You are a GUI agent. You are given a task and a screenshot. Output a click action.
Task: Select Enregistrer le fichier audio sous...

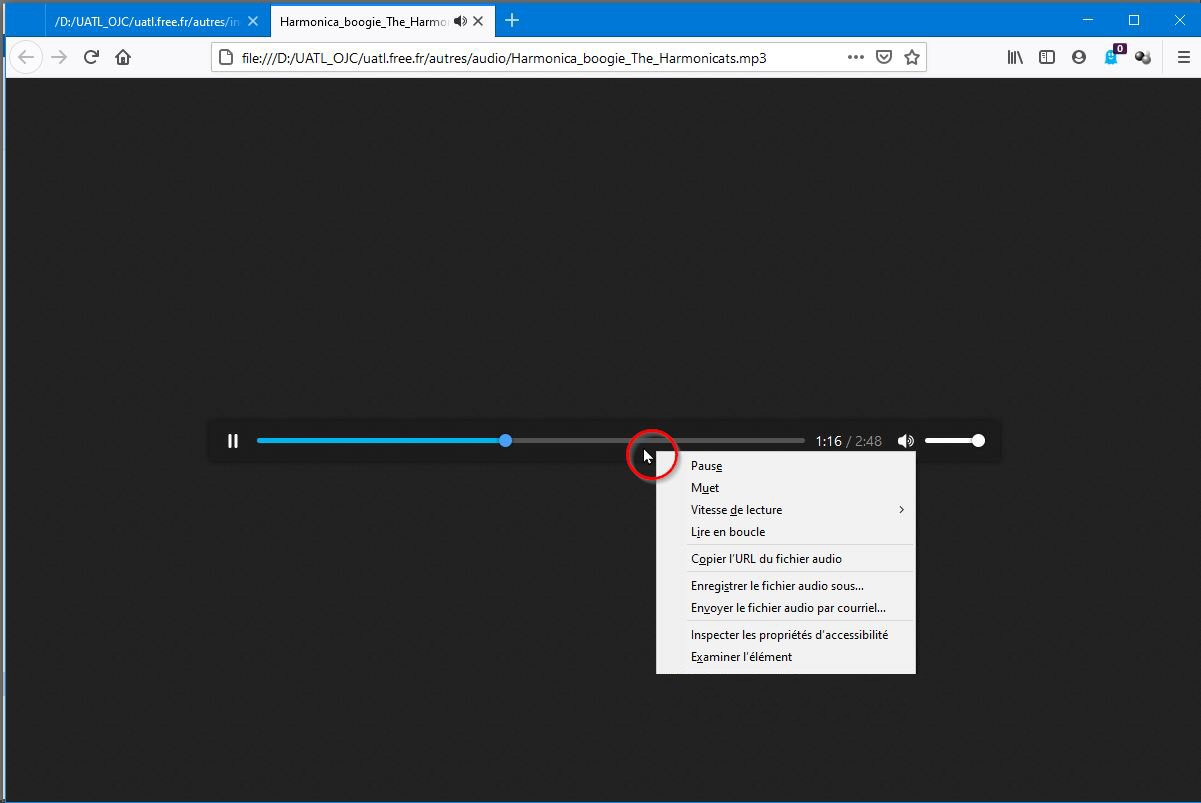pos(785,586)
